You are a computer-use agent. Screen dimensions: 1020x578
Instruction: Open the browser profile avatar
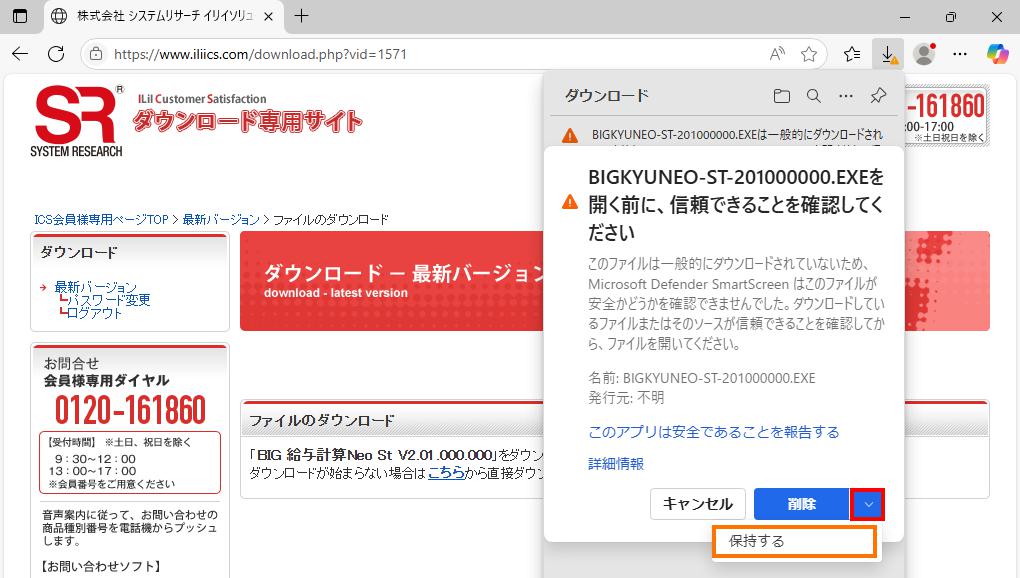[924, 54]
